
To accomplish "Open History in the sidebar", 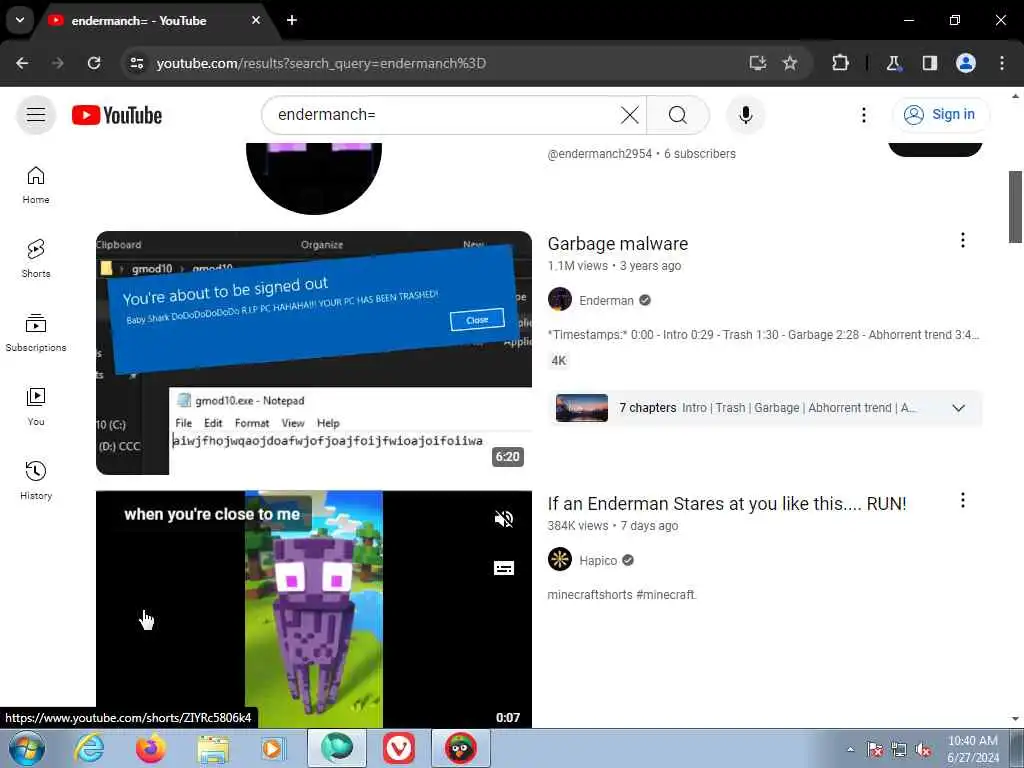I will pos(36,480).
